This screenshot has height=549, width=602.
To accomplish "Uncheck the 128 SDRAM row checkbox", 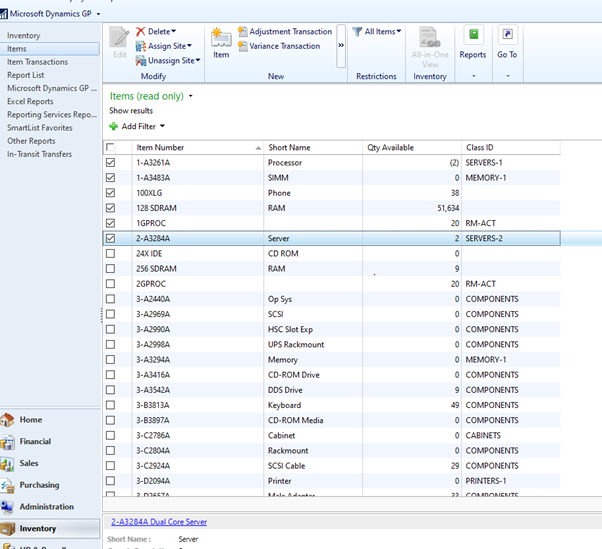I will pyautogui.click(x=111, y=208).
